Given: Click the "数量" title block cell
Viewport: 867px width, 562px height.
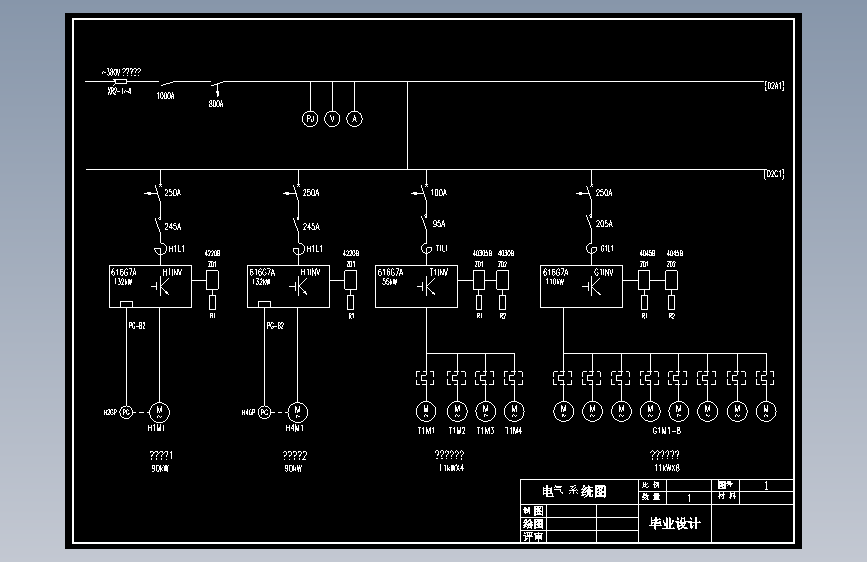Looking at the screenshot, I should tap(651, 497).
